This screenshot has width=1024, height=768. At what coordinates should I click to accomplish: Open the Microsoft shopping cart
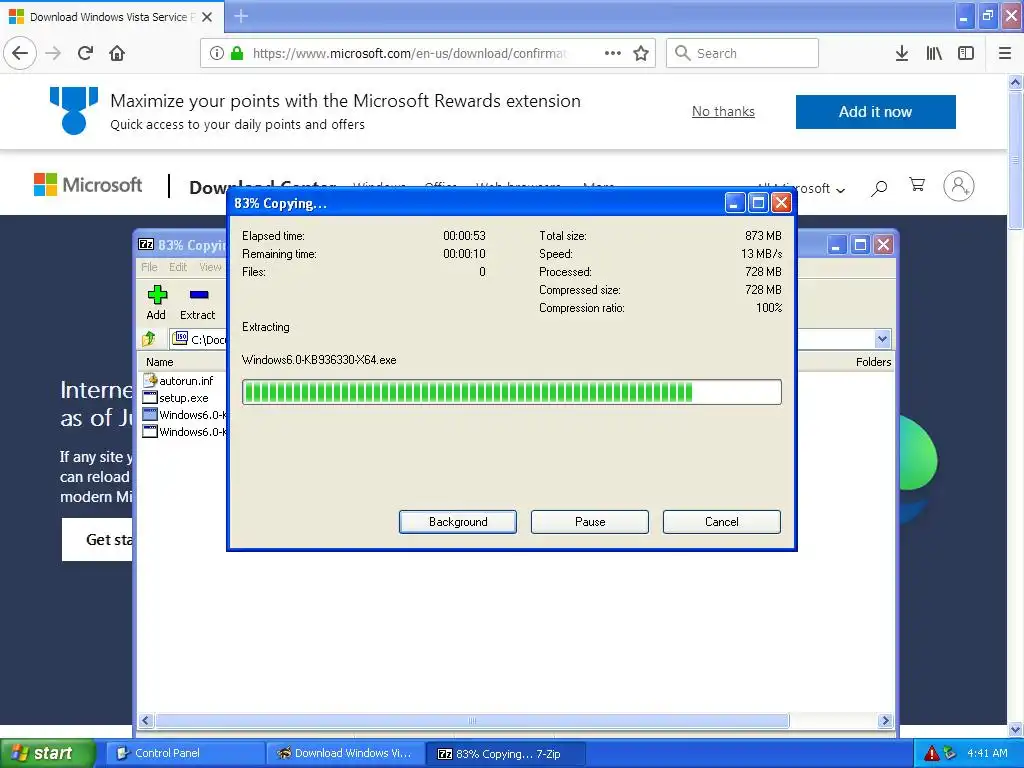pyautogui.click(x=917, y=185)
